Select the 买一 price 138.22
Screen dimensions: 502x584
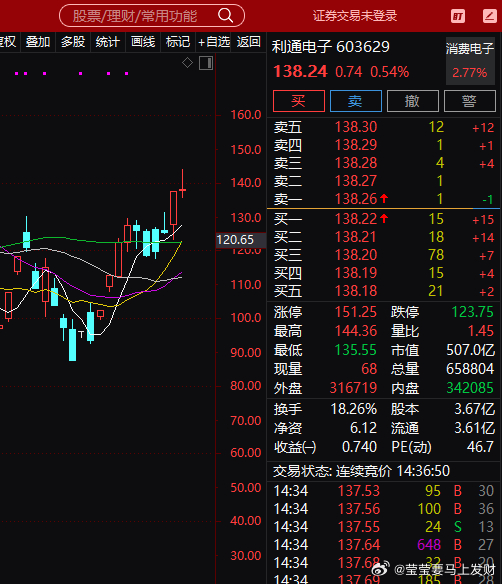pos(356,219)
